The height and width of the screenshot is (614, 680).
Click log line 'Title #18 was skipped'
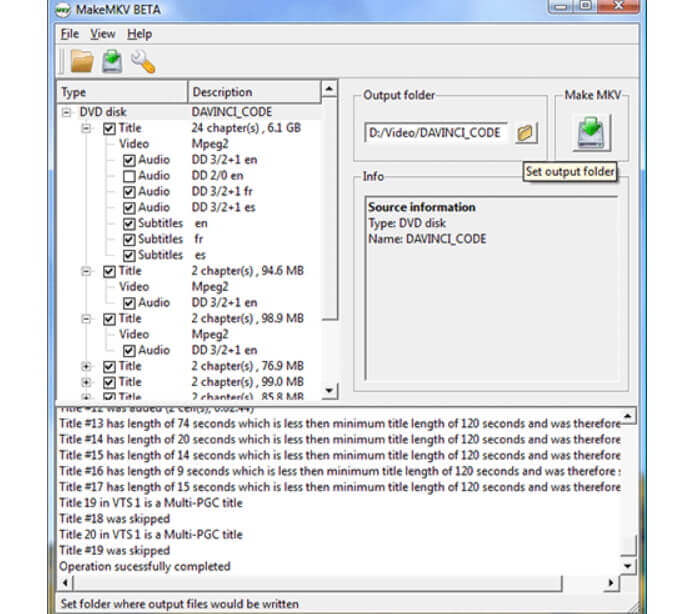click(114, 519)
